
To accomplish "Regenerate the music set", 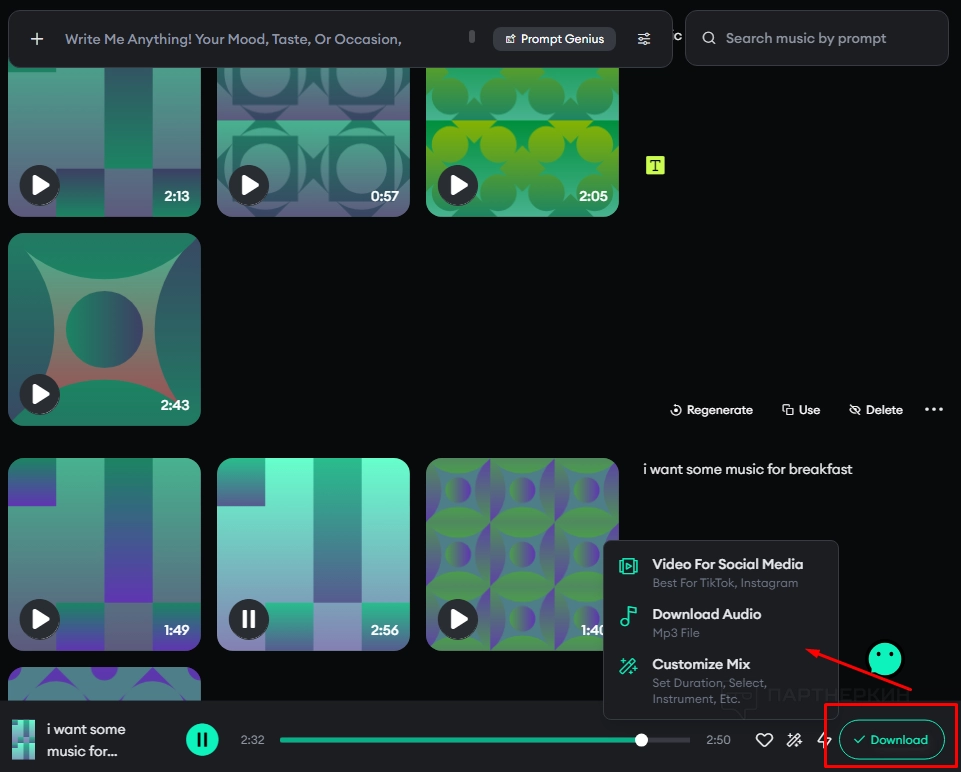I will 711,410.
